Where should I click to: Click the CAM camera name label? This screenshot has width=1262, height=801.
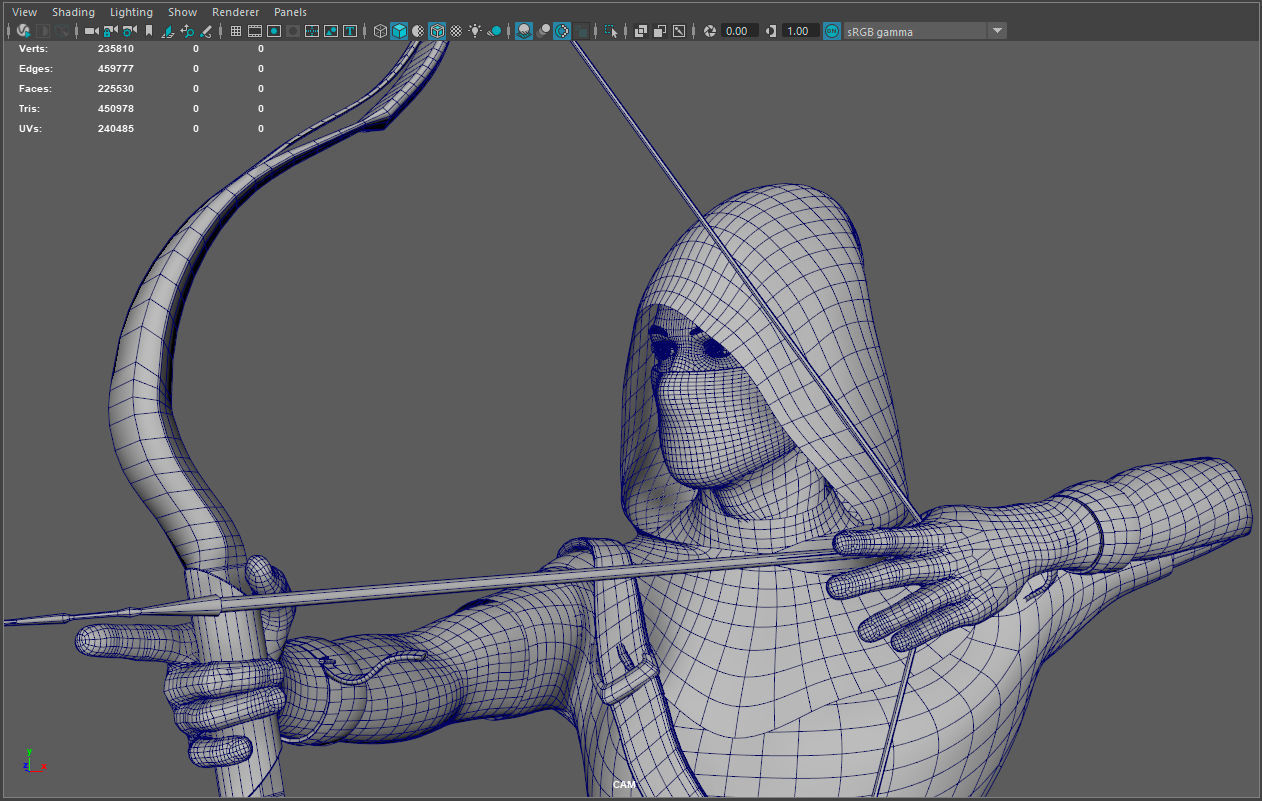(624, 785)
